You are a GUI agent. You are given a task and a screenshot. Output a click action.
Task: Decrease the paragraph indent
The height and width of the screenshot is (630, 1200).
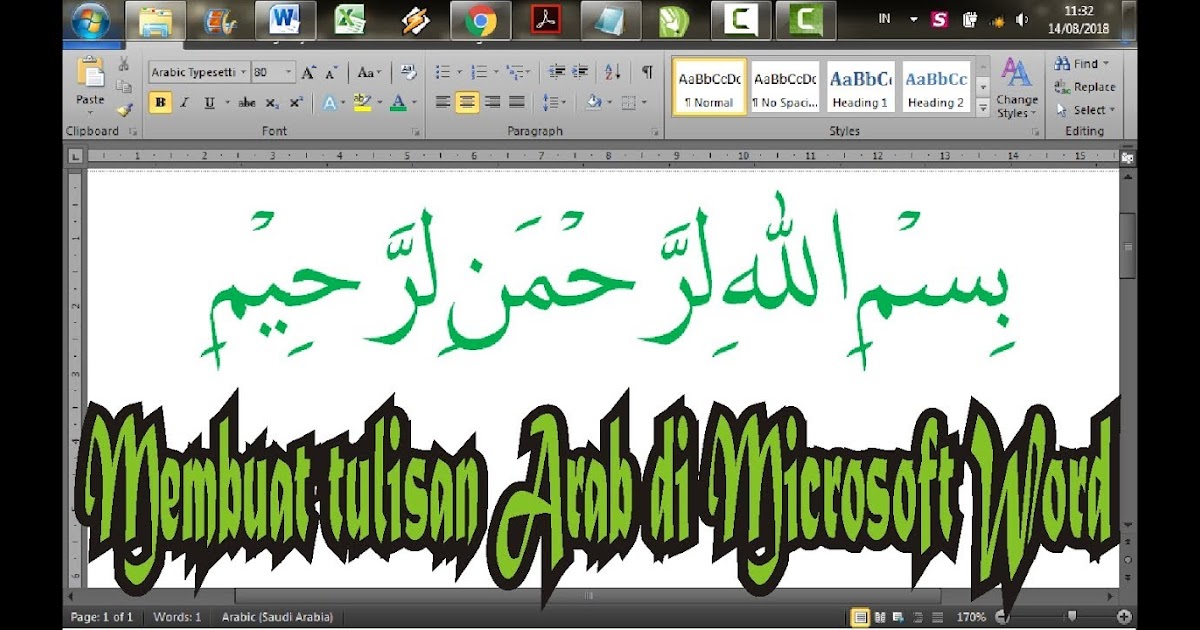(x=557, y=73)
